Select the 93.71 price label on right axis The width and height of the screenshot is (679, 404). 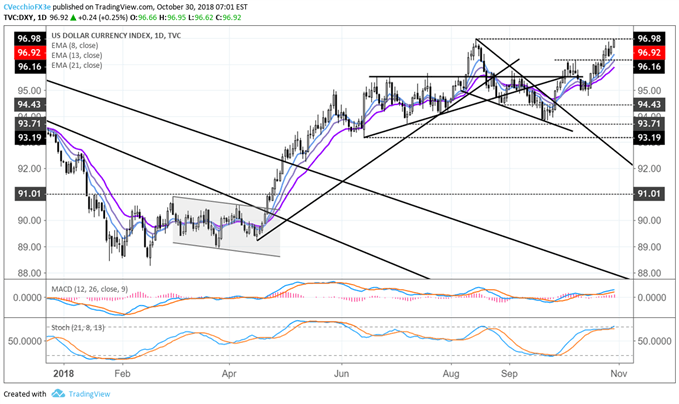[x=649, y=124]
